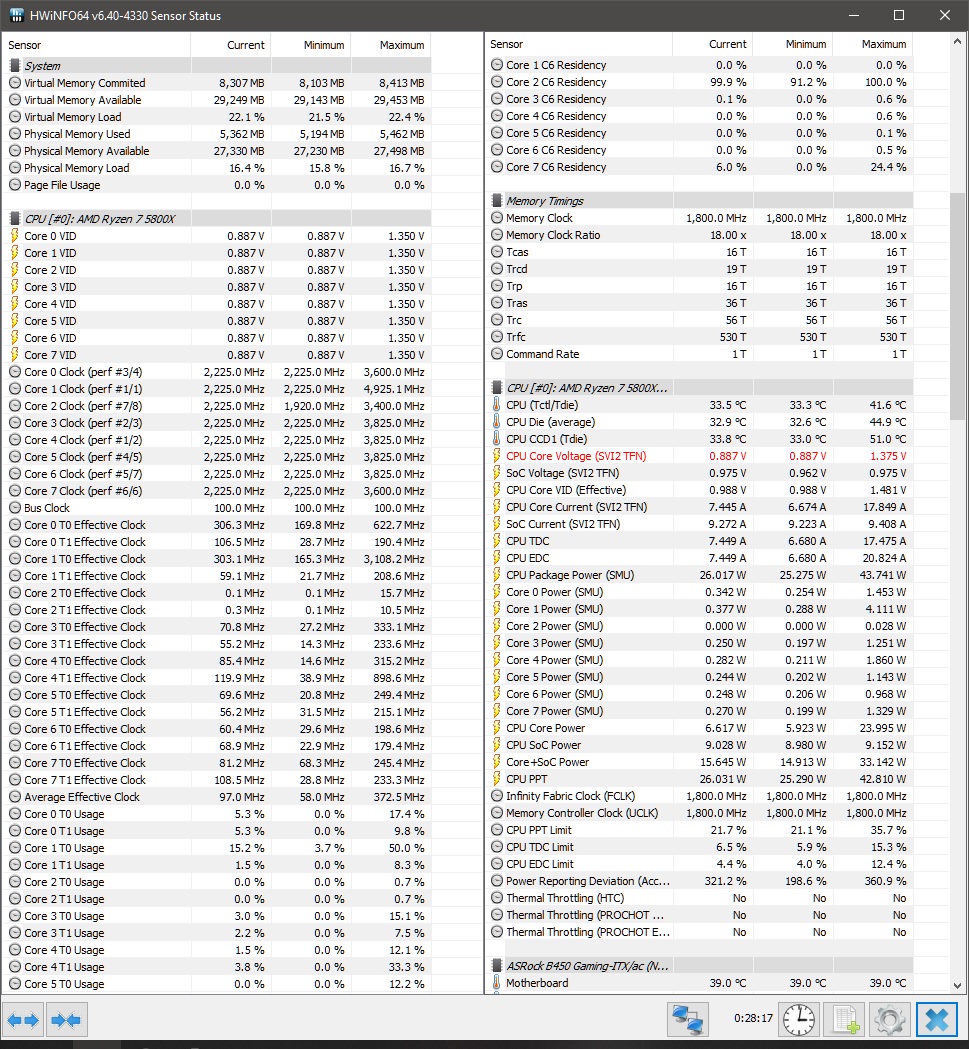The height and width of the screenshot is (1049, 969).
Task: Select SoC Voltage (SVI2 TFN) row
Action: [699, 473]
